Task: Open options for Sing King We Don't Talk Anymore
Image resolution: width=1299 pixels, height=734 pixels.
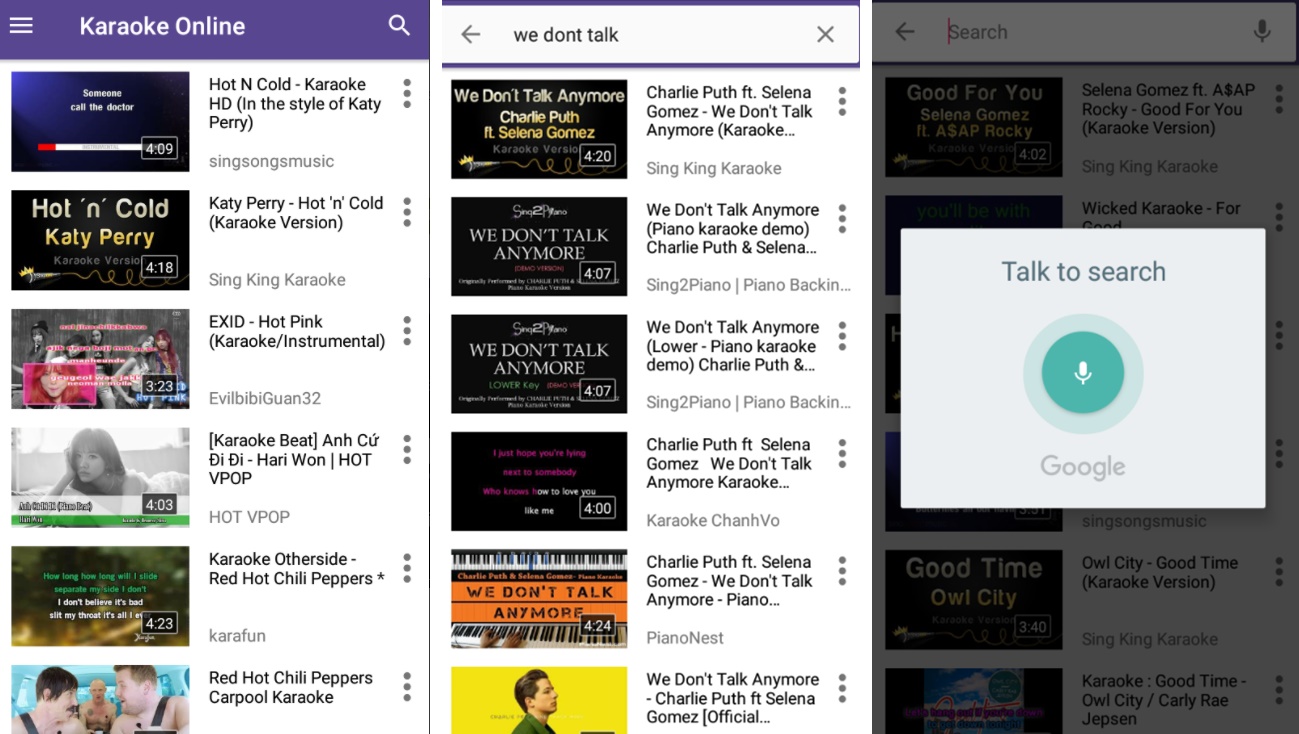Action: click(x=842, y=101)
